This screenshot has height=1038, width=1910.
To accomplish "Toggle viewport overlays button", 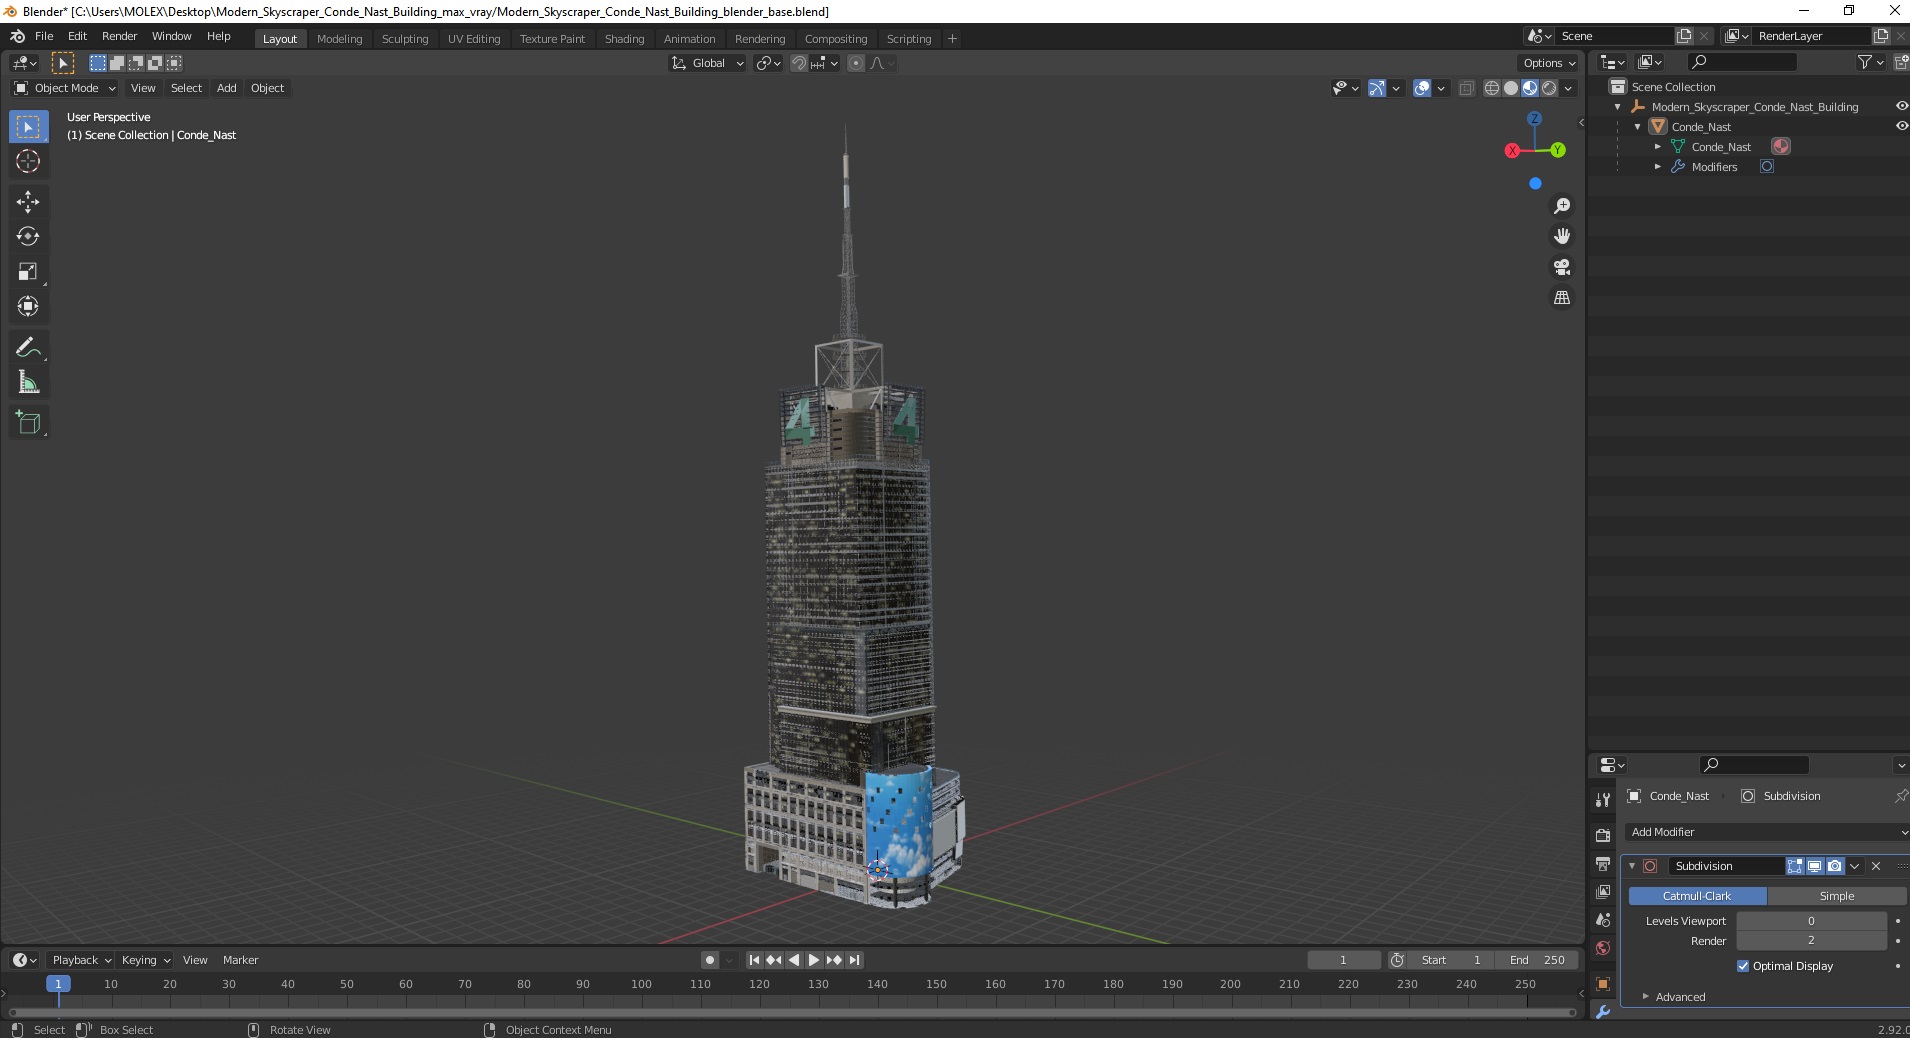I will tap(1422, 88).
